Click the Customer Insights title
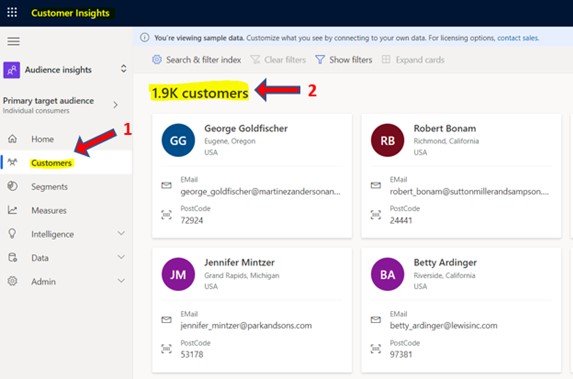Viewport: 573px width, 379px height. 70,13
